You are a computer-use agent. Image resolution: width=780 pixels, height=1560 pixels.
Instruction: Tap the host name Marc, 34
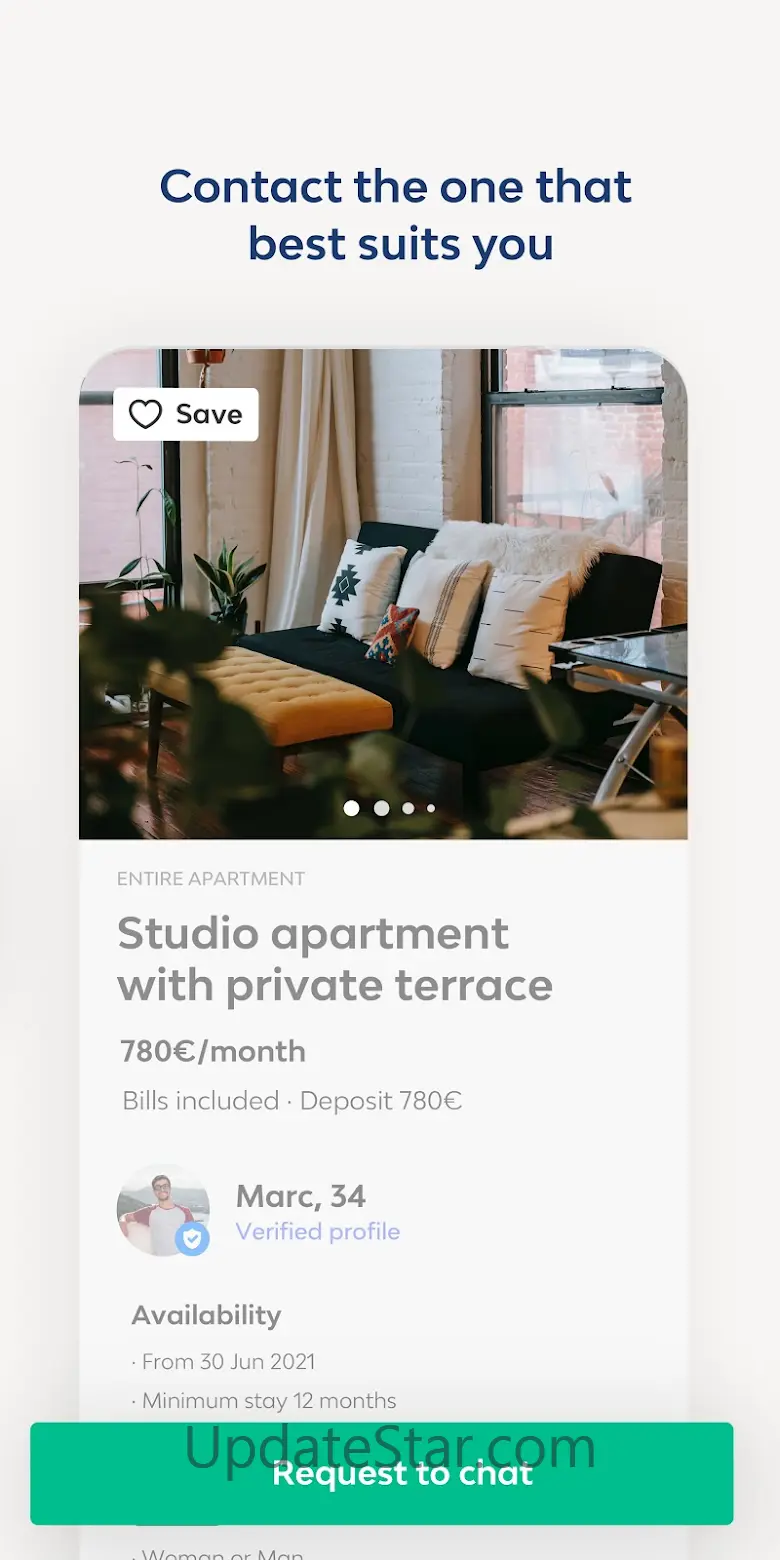point(301,1196)
